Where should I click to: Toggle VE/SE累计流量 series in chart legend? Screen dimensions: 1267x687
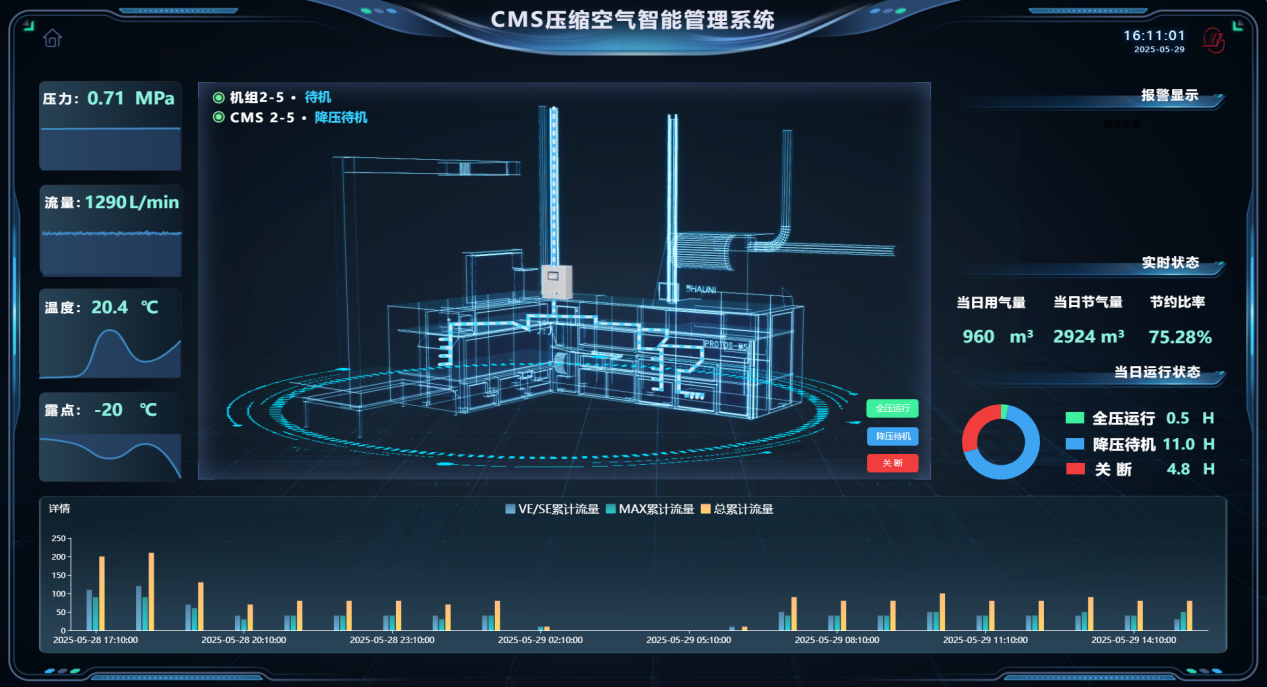552,509
